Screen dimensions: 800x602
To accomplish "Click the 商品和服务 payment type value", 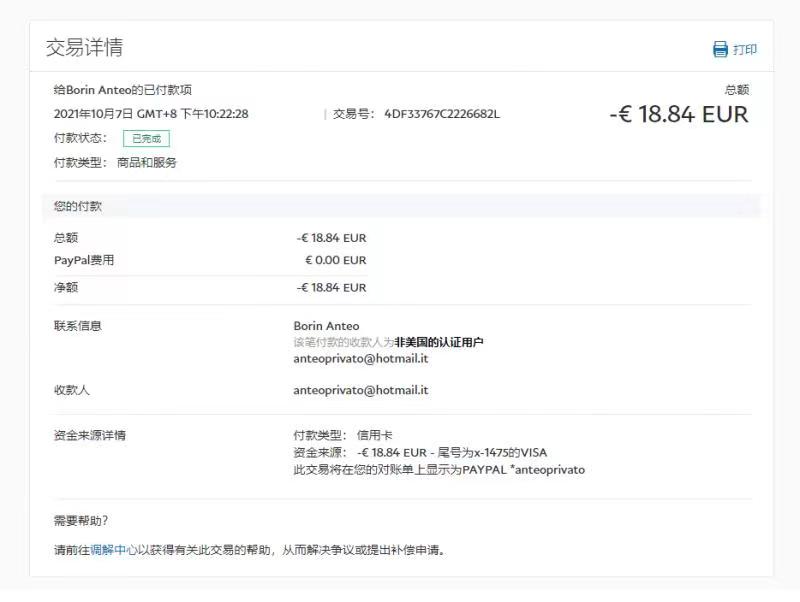I will [147, 162].
